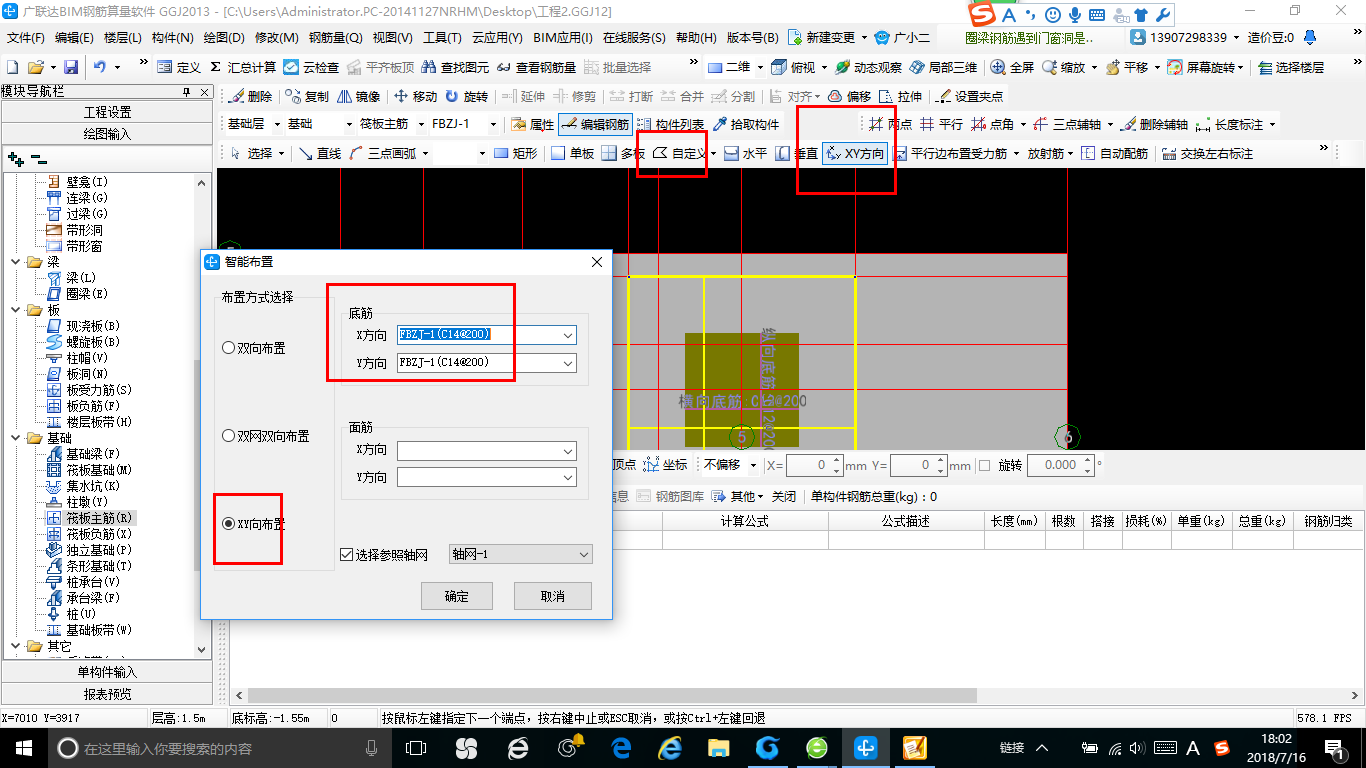
Task: Click the 拉伸 stretch tool
Action: click(x=901, y=96)
